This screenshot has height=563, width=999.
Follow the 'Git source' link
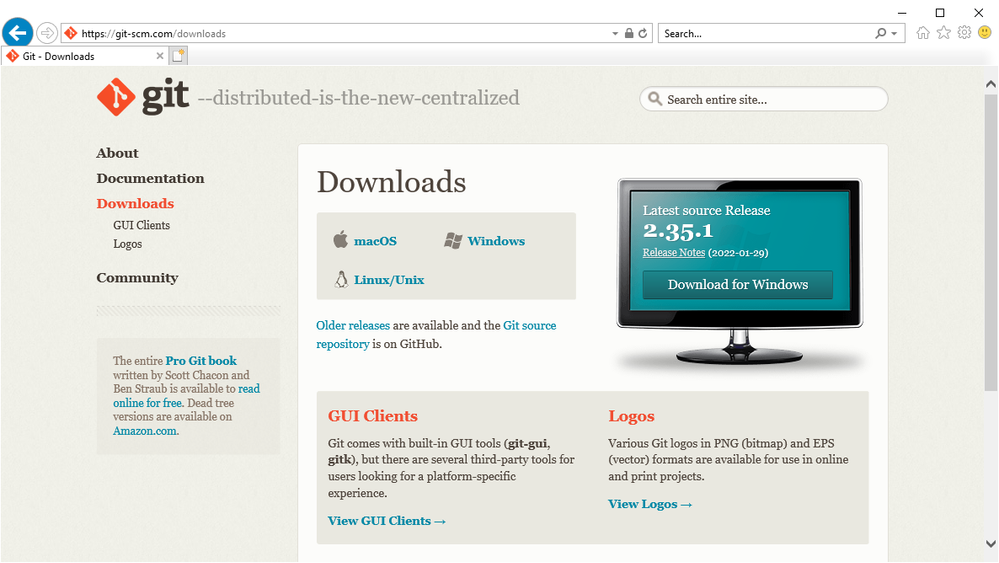coord(529,325)
